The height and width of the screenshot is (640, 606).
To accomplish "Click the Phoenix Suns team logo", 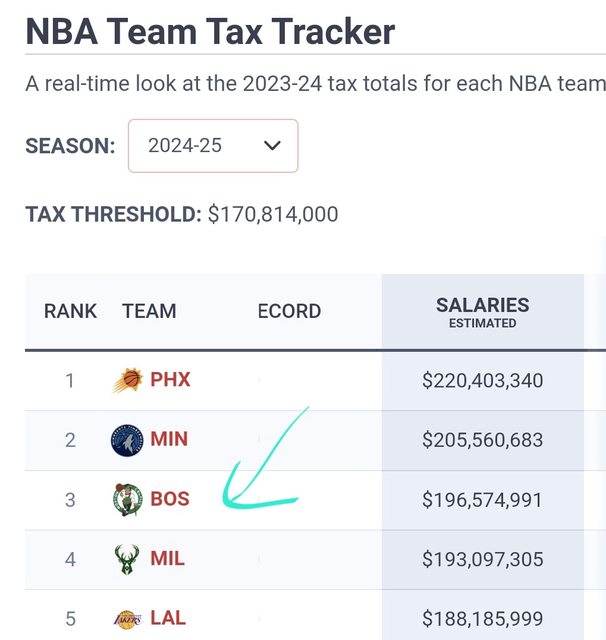I will pyautogui.click(x=128, y=380).
